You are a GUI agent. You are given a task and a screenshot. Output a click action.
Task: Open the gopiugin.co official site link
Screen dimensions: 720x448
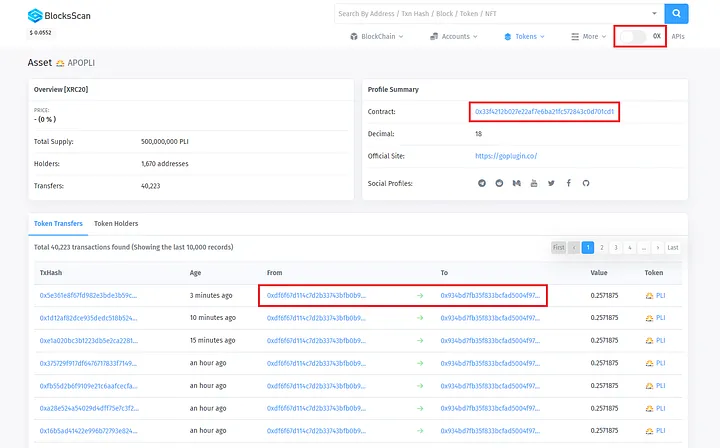point(506,156)
